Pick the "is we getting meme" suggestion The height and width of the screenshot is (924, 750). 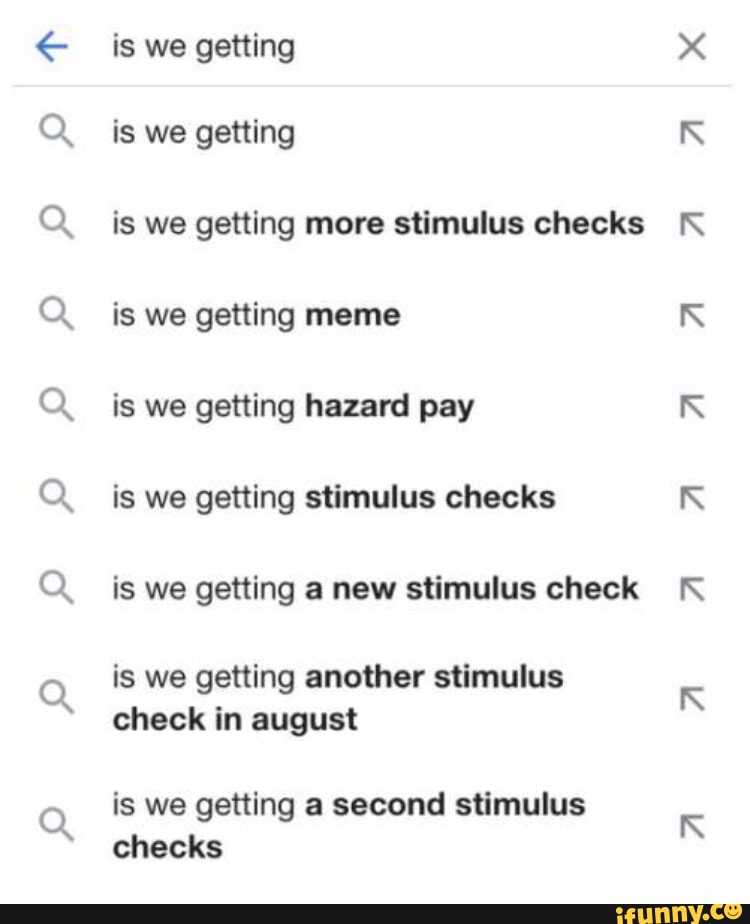tap(256, 316)
